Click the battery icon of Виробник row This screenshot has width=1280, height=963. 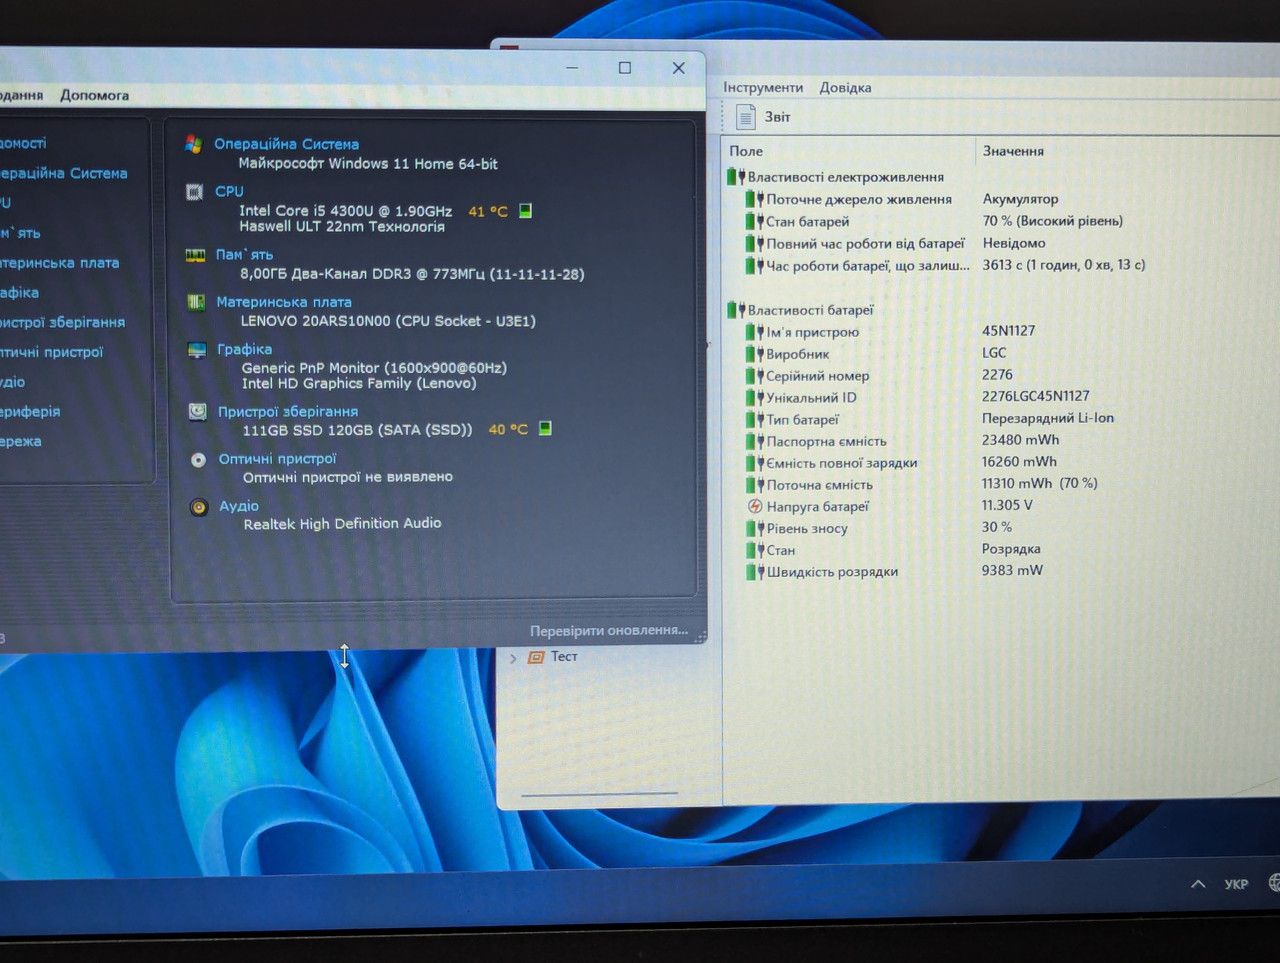754,354
